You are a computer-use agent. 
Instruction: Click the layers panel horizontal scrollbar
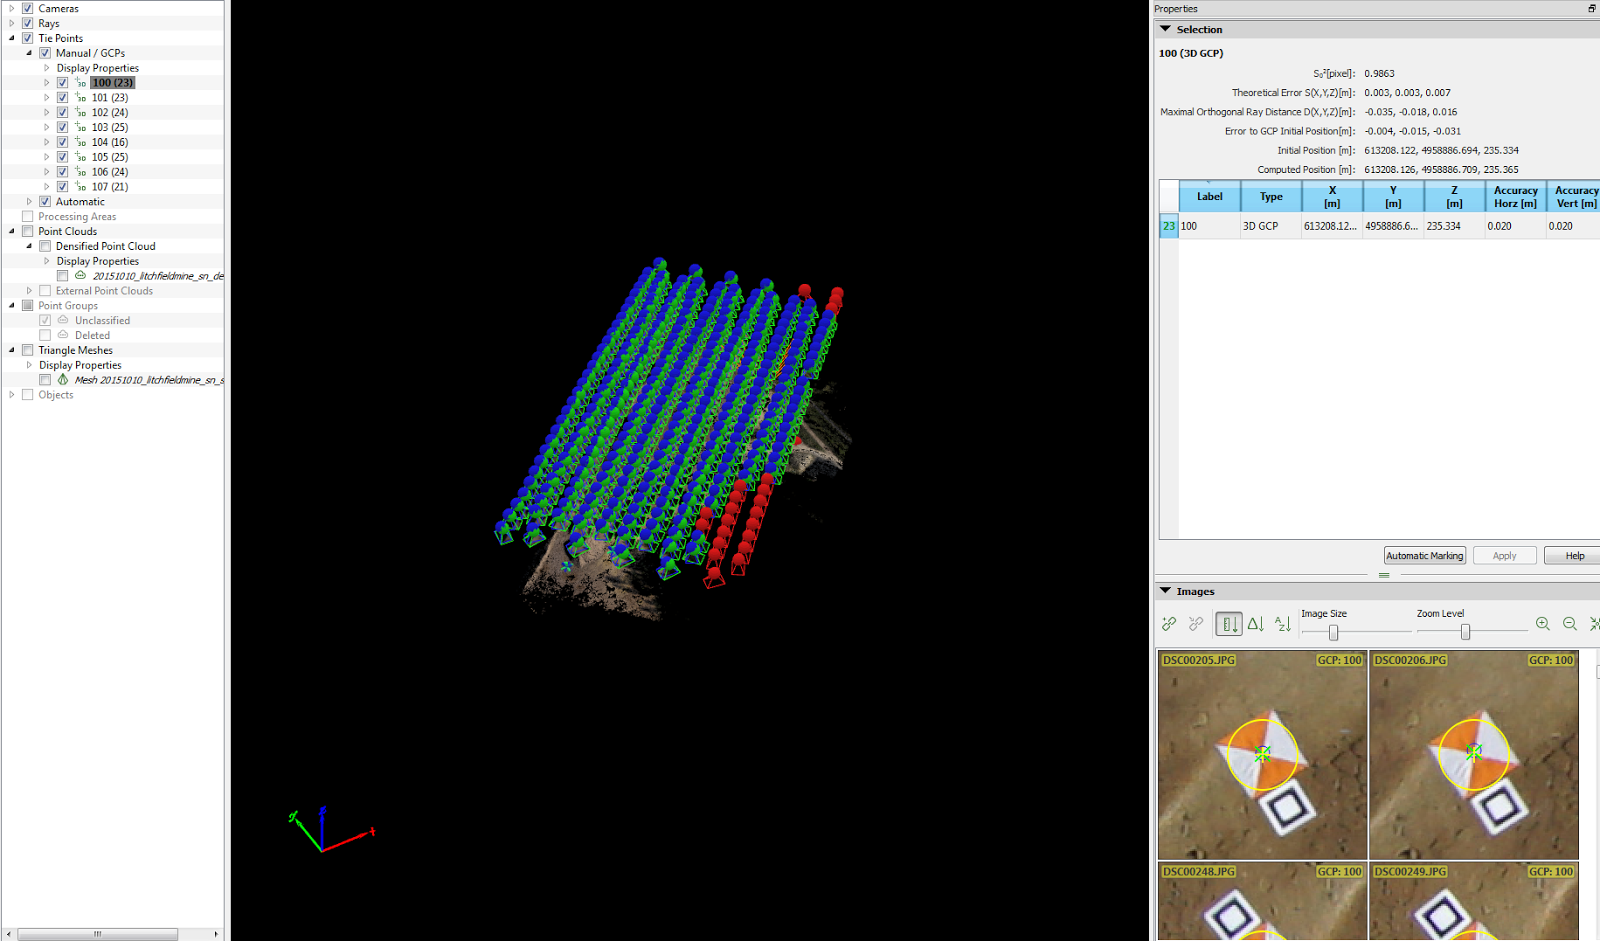(x=98, y=934)
